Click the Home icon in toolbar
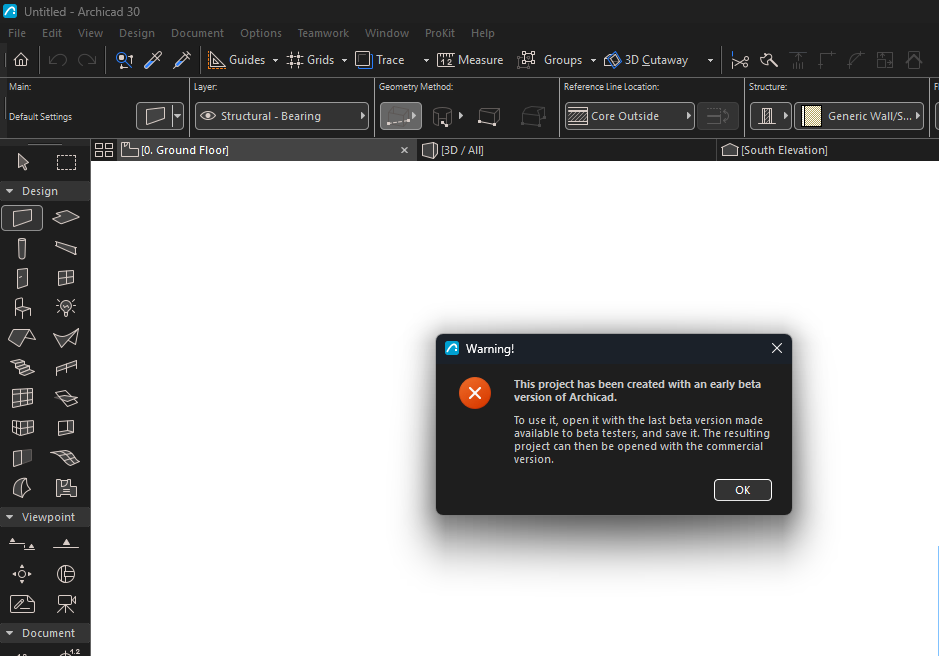The height and width of the screenshot is (656, 939). click(21, 60)
